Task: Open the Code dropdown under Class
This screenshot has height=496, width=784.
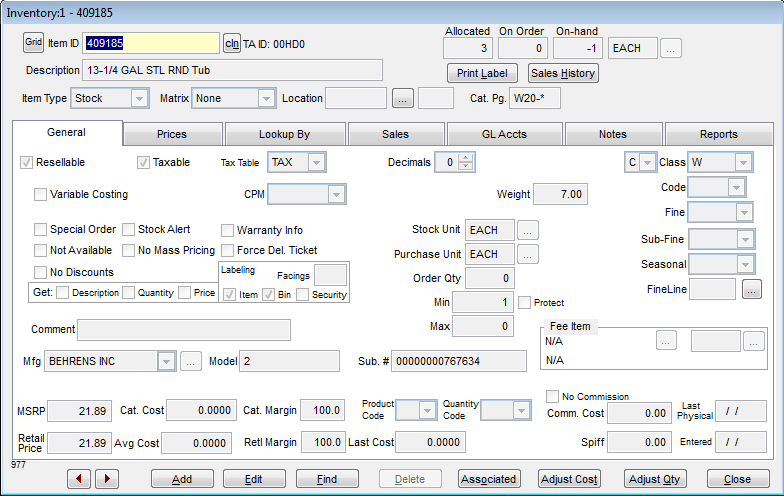Action: (736, 188)
